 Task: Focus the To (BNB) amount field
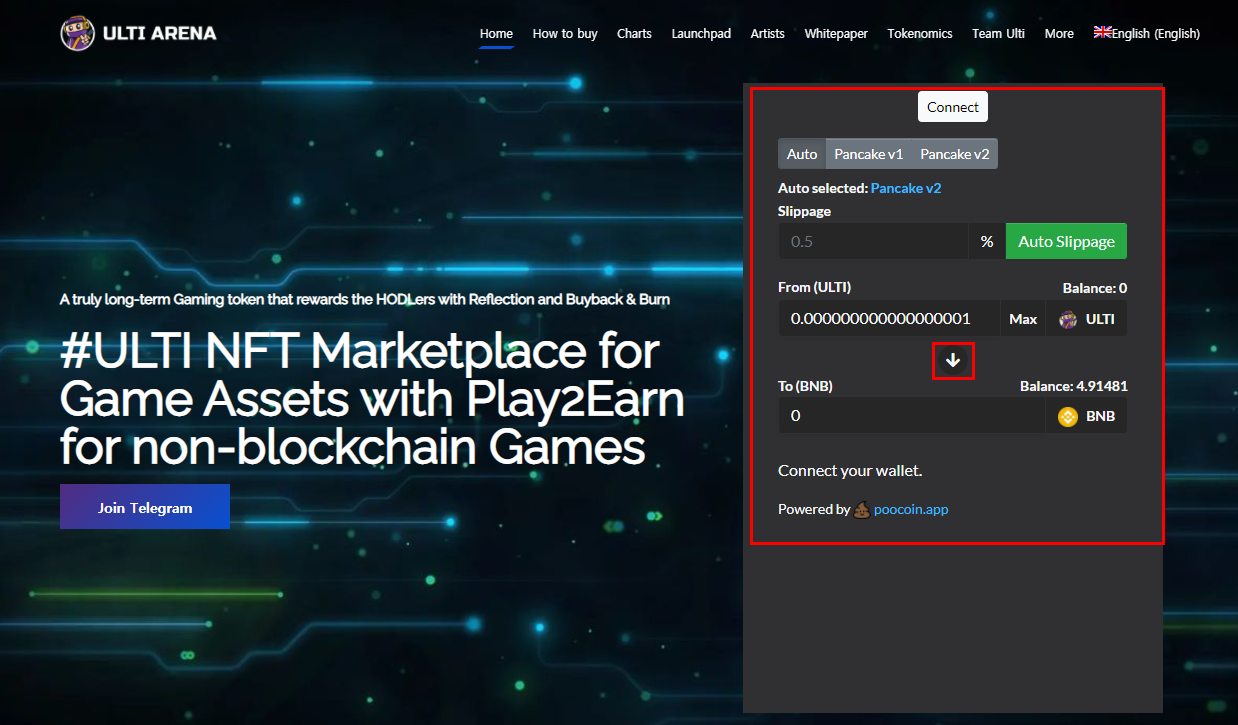pos(912,416)
